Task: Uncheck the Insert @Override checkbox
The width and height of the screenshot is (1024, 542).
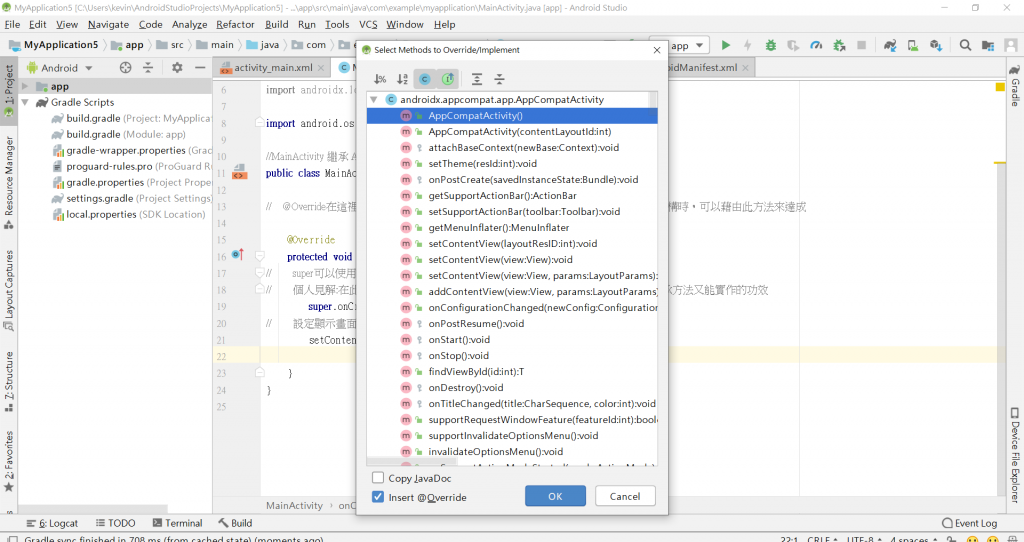Action: click(377, 497)
